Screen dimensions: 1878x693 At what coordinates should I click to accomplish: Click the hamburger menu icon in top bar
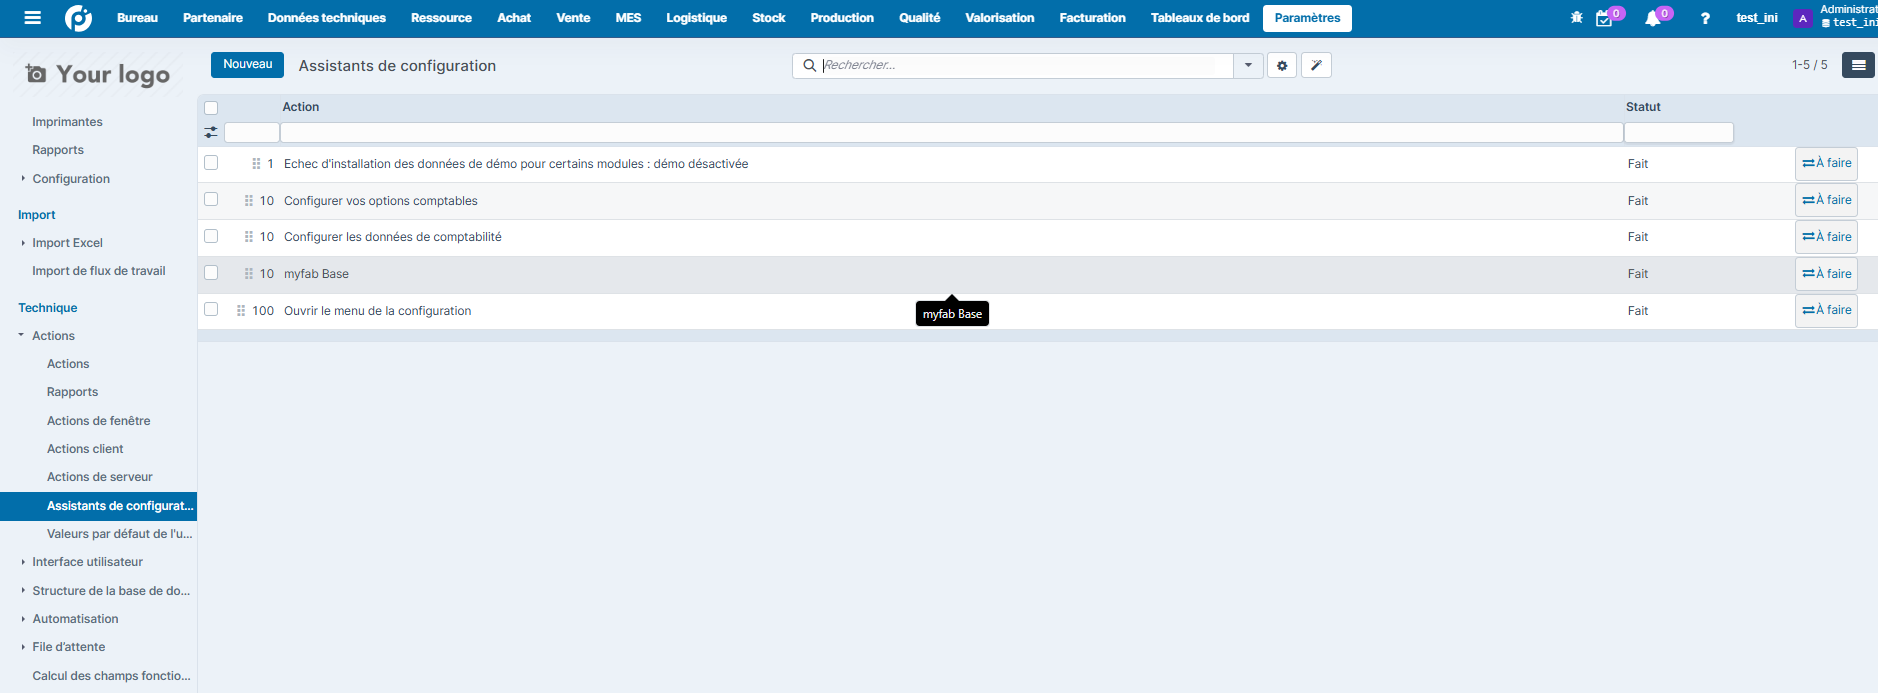pyautogui.click(x=32, y=18)
